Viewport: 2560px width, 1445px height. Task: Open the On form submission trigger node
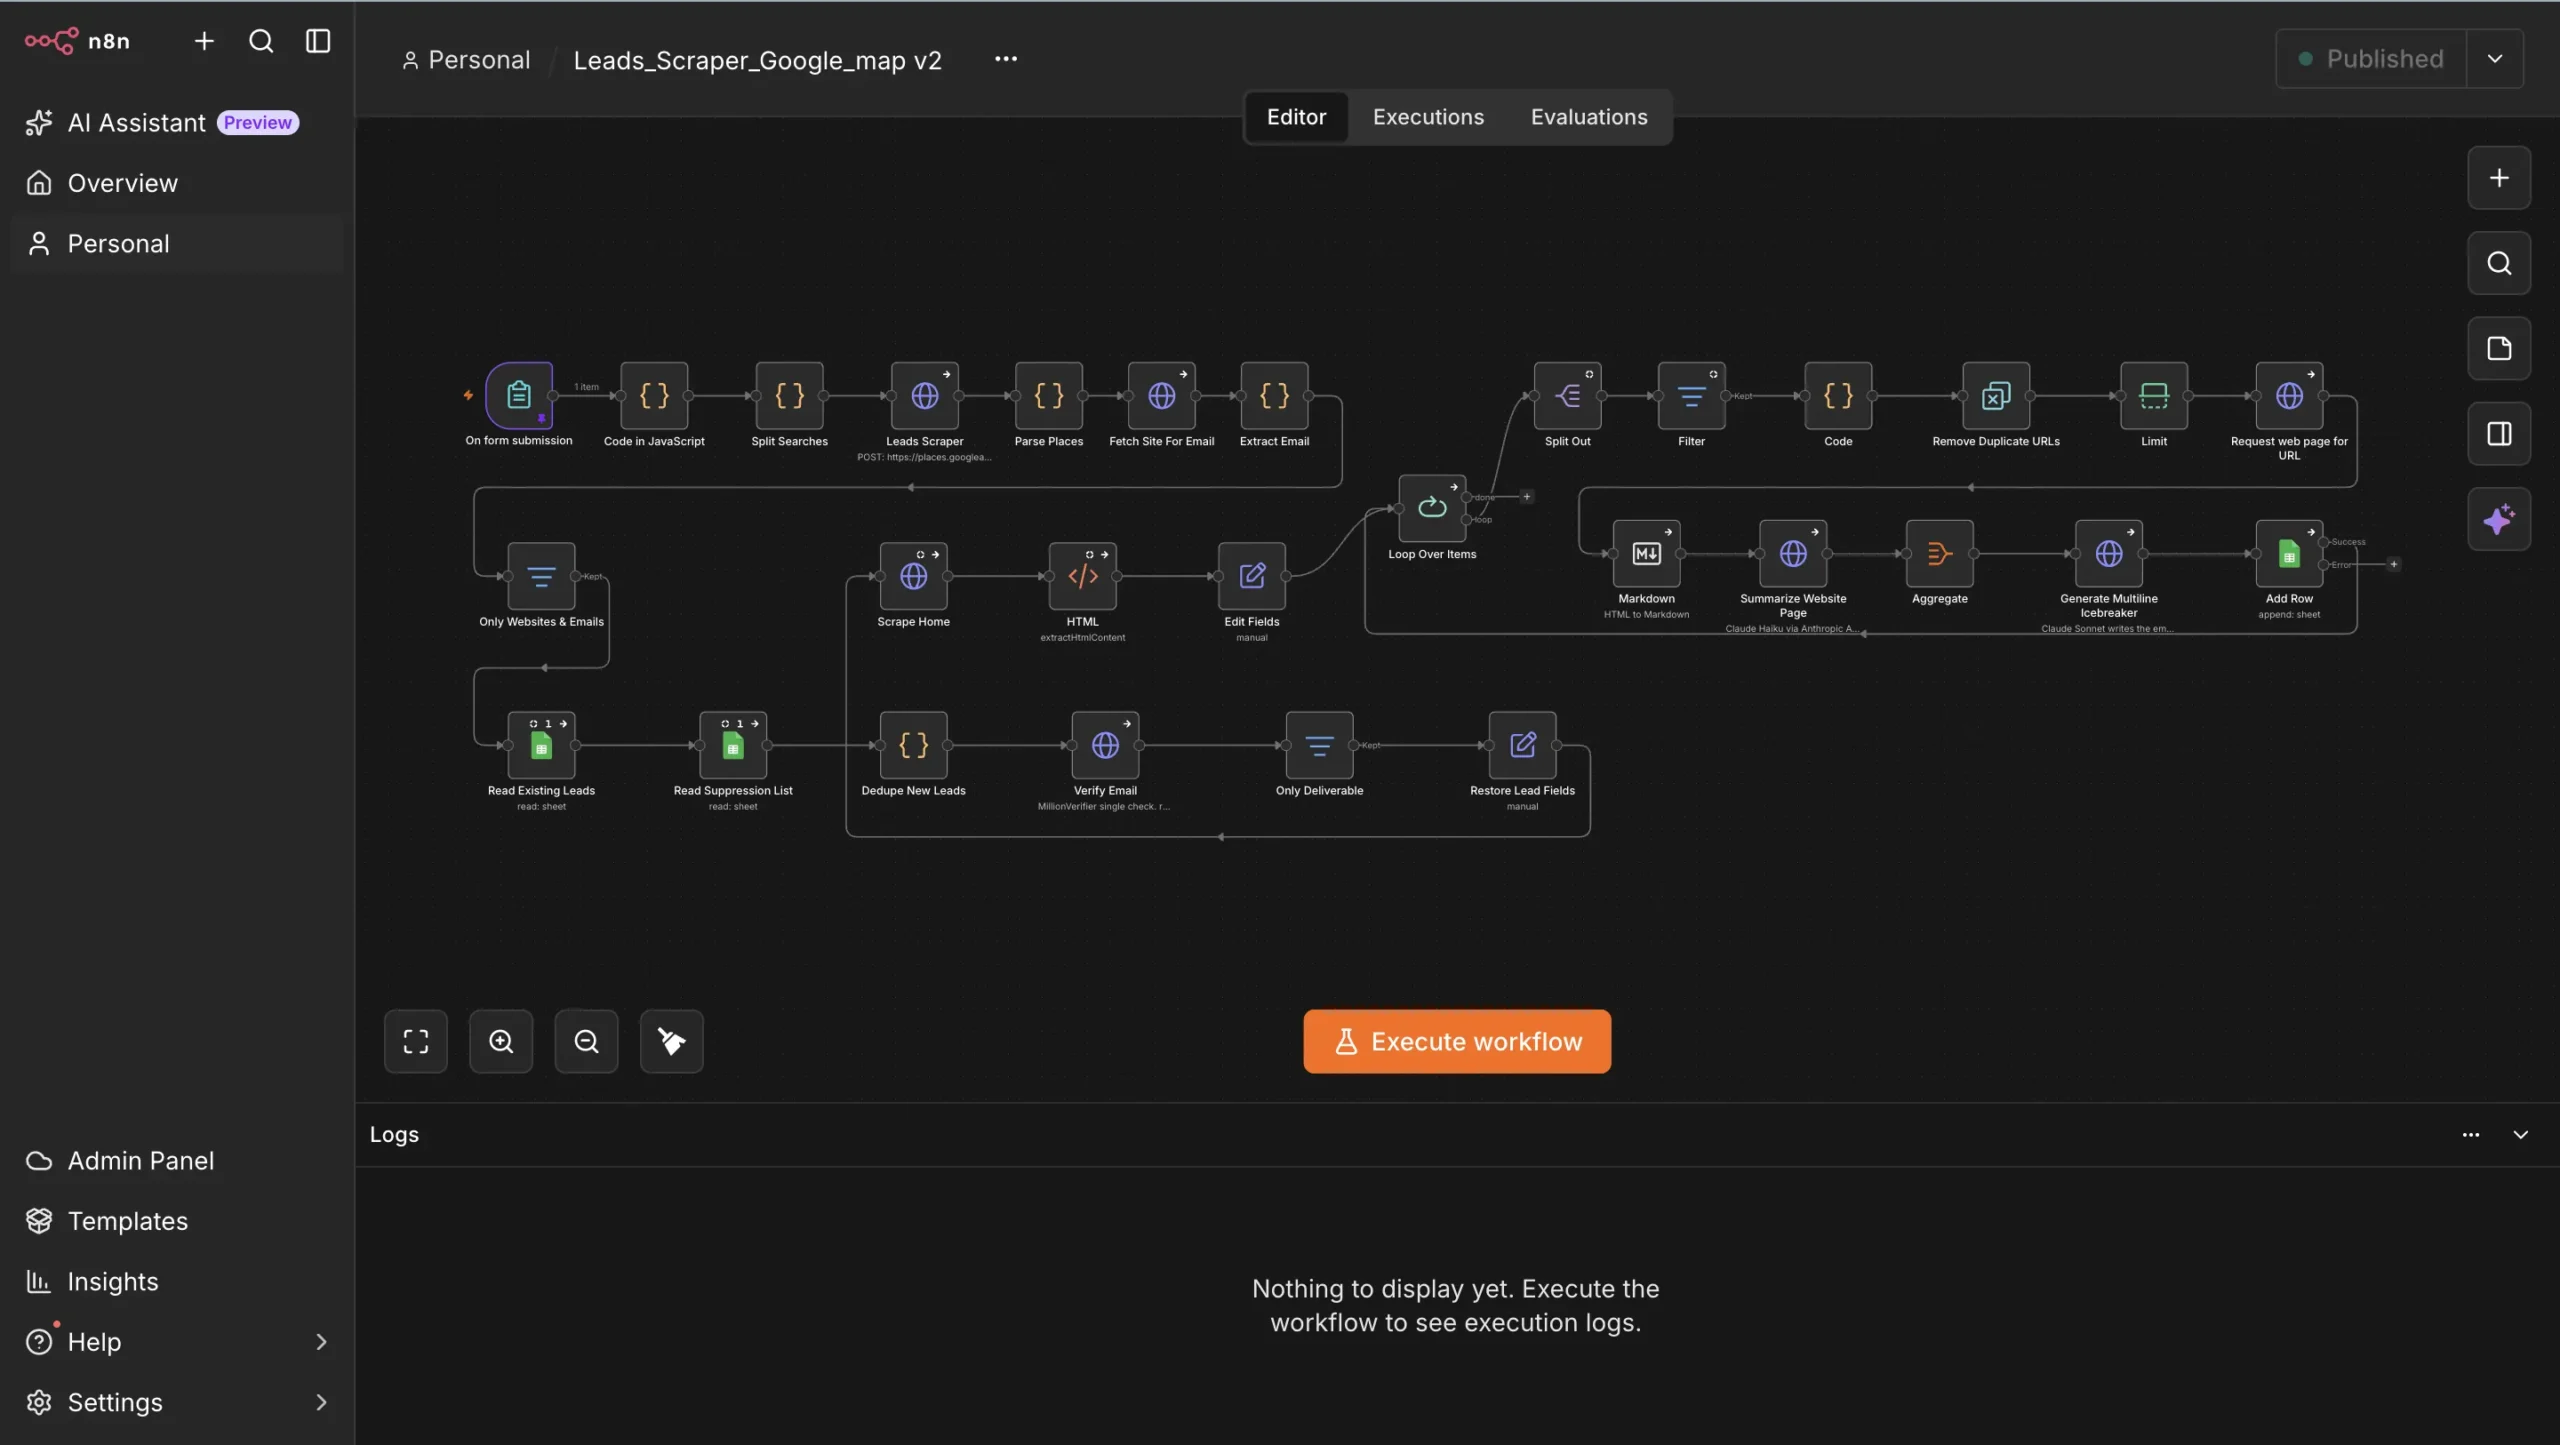(519, 395)
